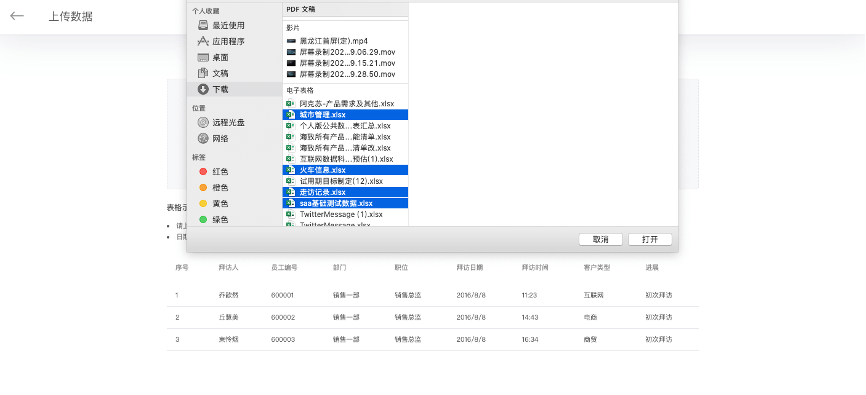Viewport: 866px width, 395px height.
Task: Click the highlighted 火车信息.xlsx file
Action: point(346,170)
